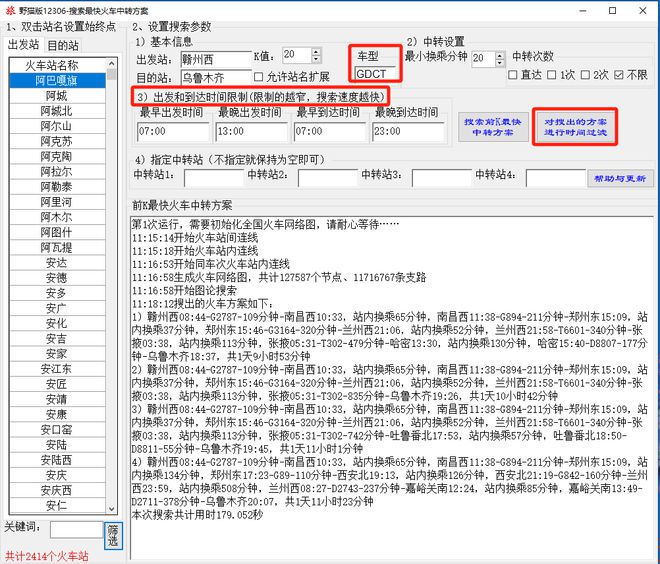Select station 安广 in list
The height and width of the screenshot is (564, 660).
[x=57, y=308]
